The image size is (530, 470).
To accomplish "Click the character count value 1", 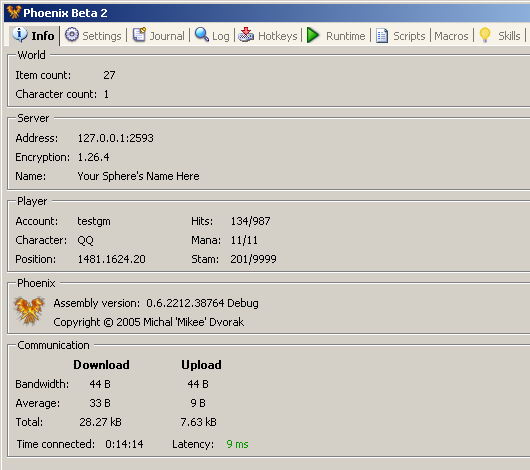I will point(106,94).
